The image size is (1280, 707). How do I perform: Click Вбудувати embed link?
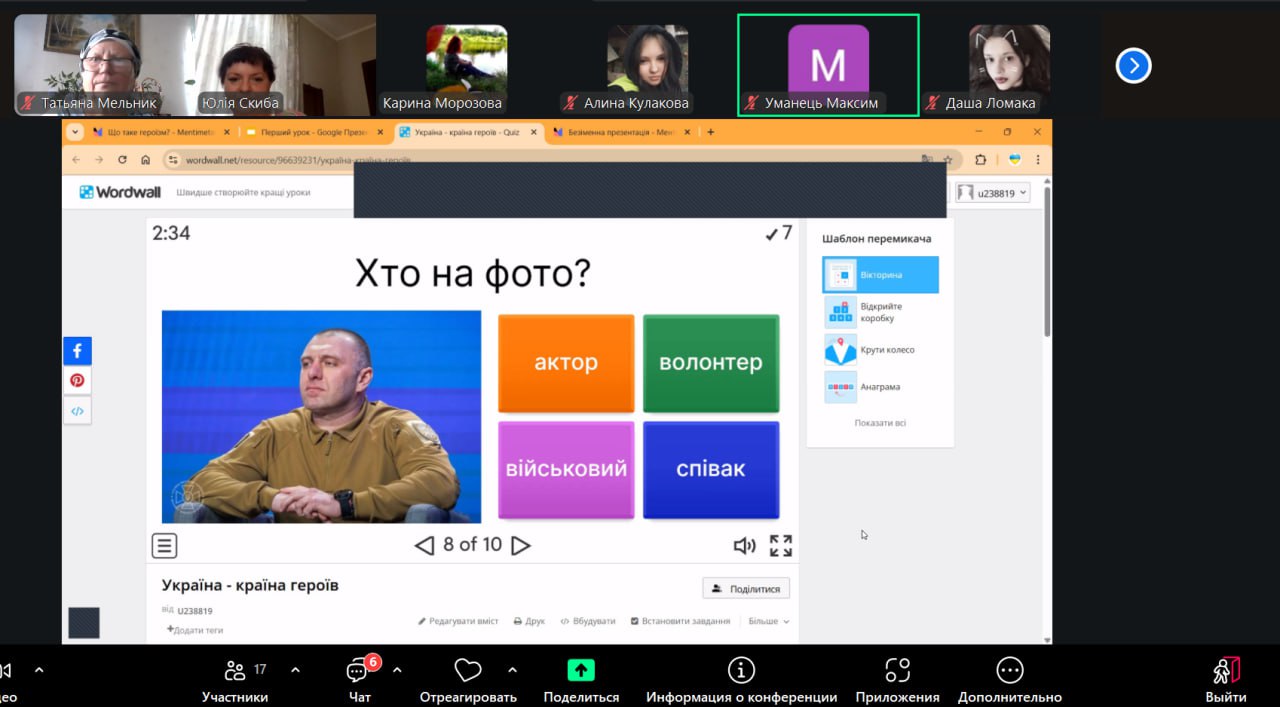(x=588, y=621)
